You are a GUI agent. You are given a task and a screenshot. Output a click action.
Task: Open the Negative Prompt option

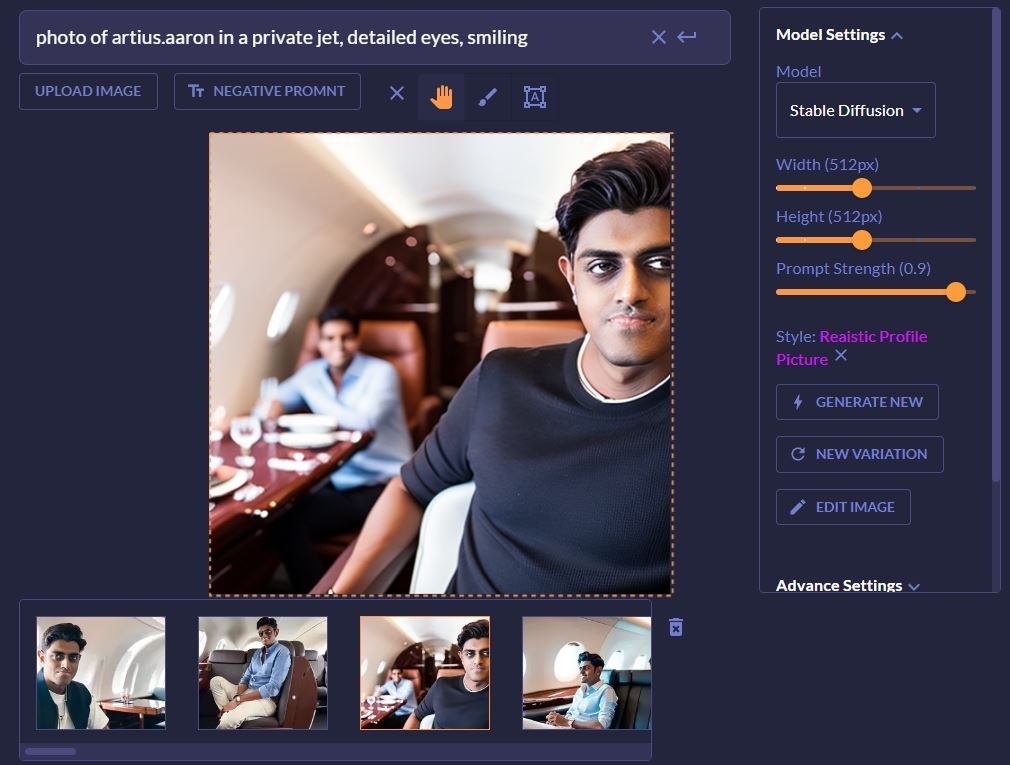tap(267, 91)
